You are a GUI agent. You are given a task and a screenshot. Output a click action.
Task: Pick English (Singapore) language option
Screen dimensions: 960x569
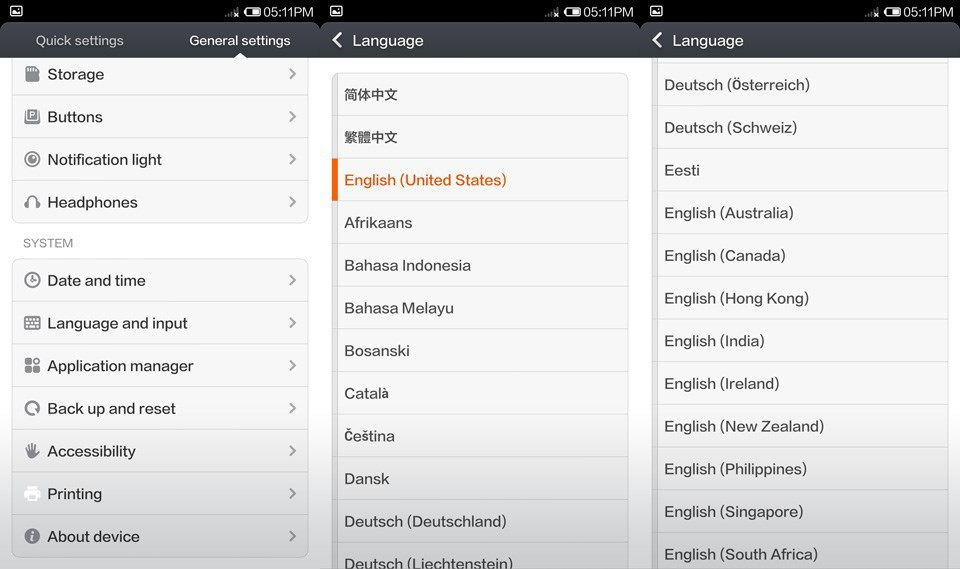tap(733, 511)
